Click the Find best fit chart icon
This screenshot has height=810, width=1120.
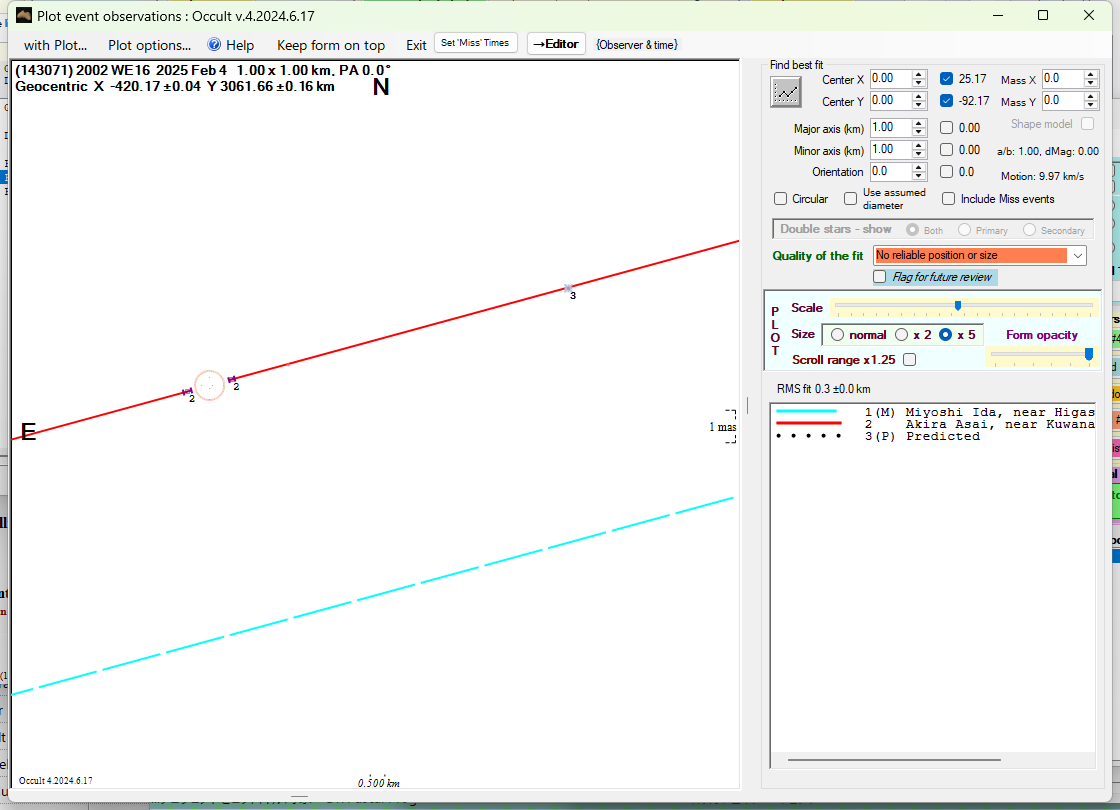pos(787,92)
